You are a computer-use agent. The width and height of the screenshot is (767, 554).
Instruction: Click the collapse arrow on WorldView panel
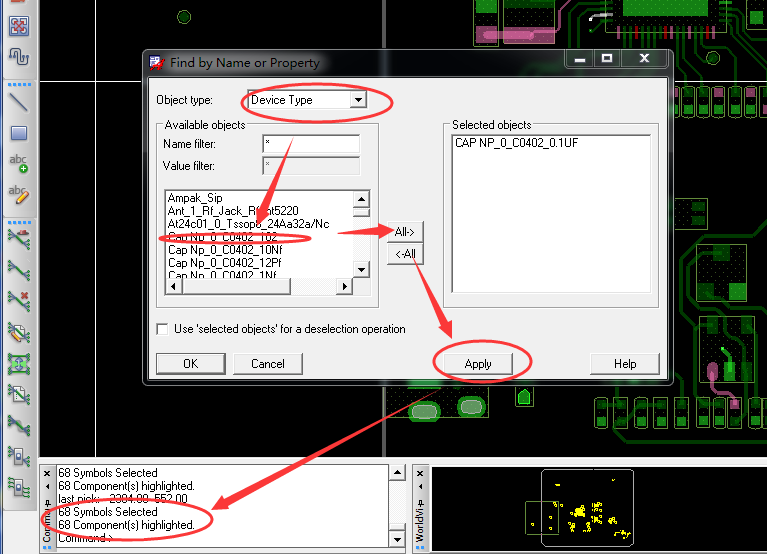click(420, 487)
